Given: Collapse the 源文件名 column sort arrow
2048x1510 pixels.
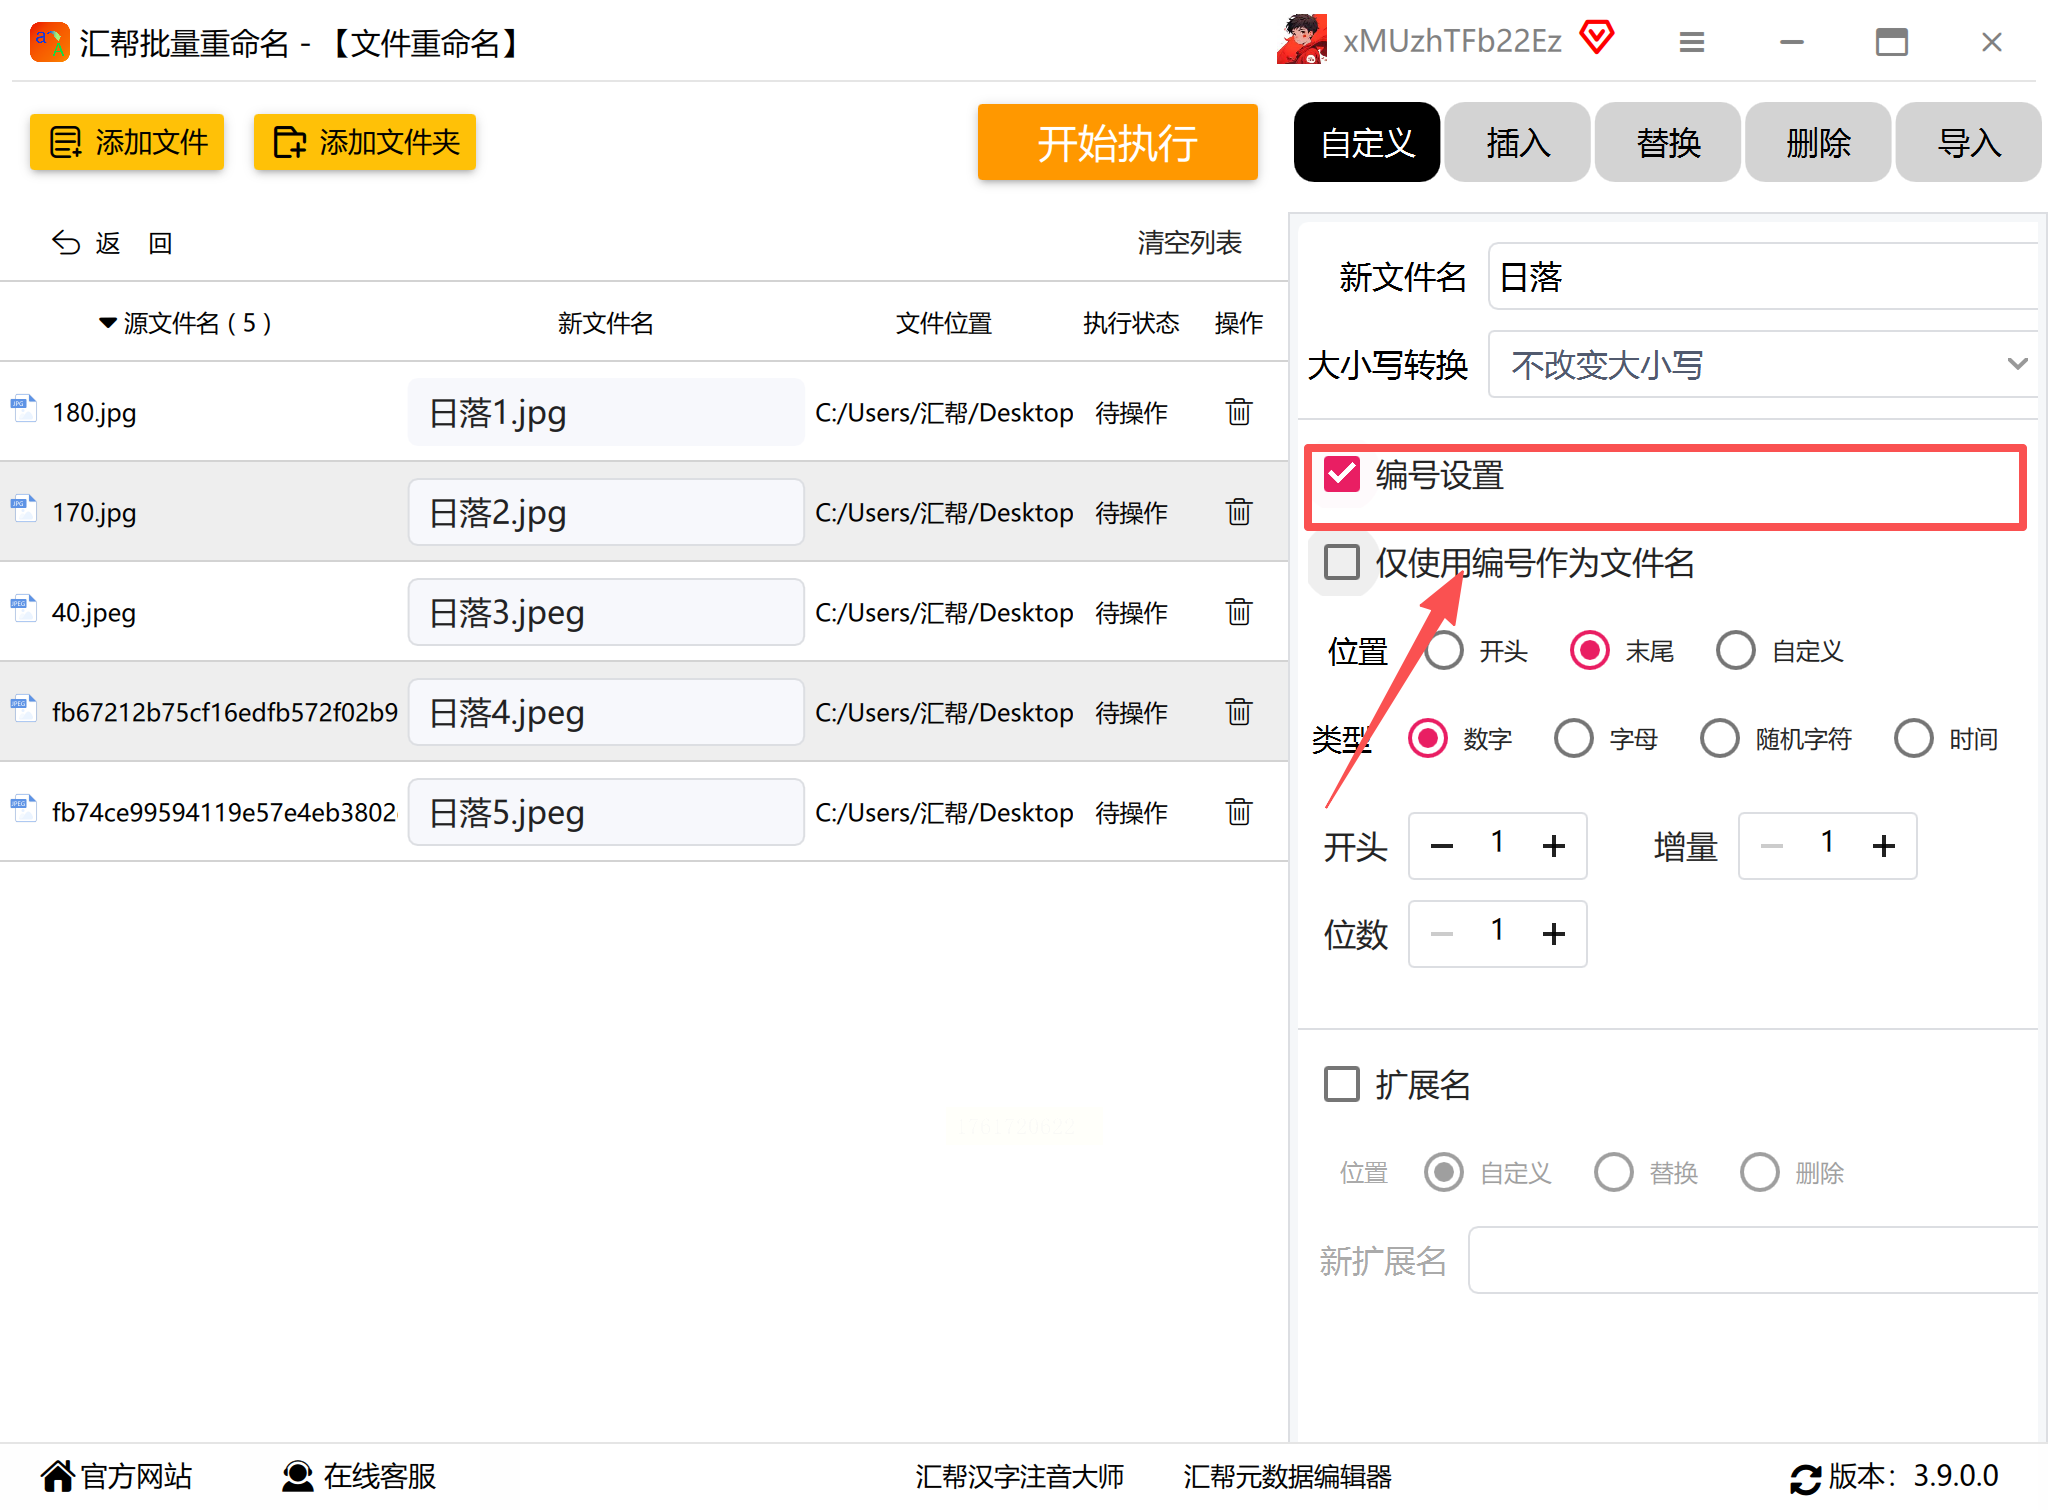Looking at the screenshot, I should click(x=107, y=323).
